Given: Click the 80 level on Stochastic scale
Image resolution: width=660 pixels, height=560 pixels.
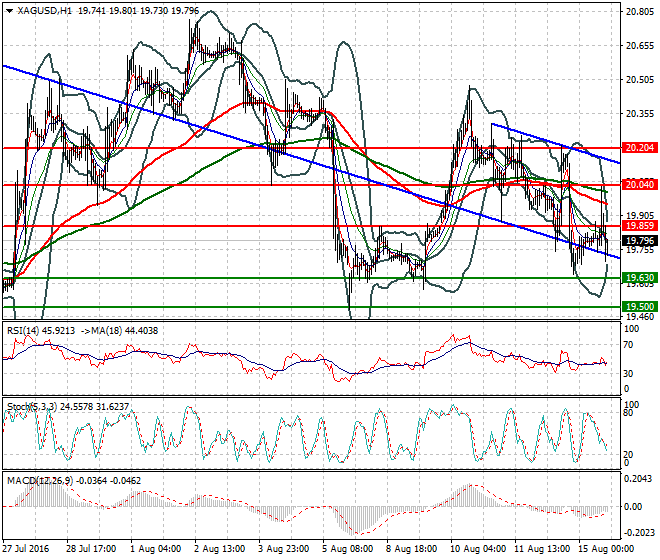Looking at the screenshot, I should click(628, 413).
